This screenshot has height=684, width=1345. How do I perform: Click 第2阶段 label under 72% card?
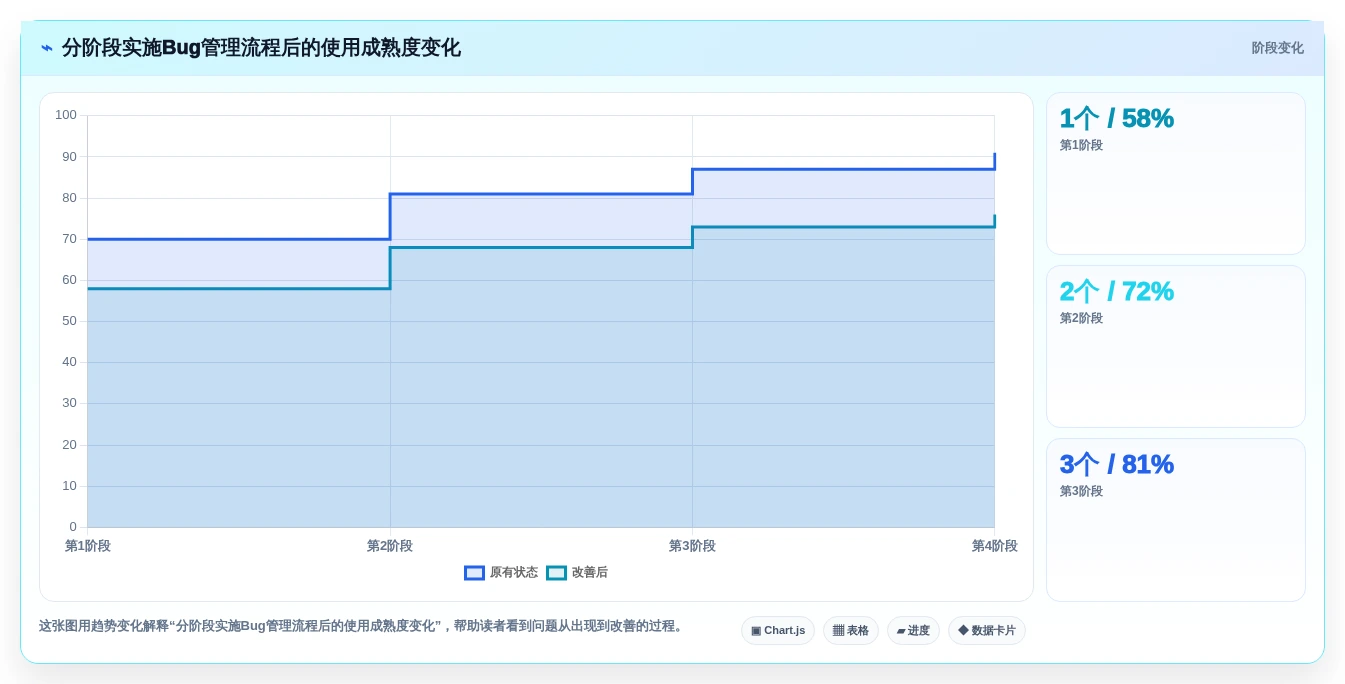click(x=1081, y=319)
